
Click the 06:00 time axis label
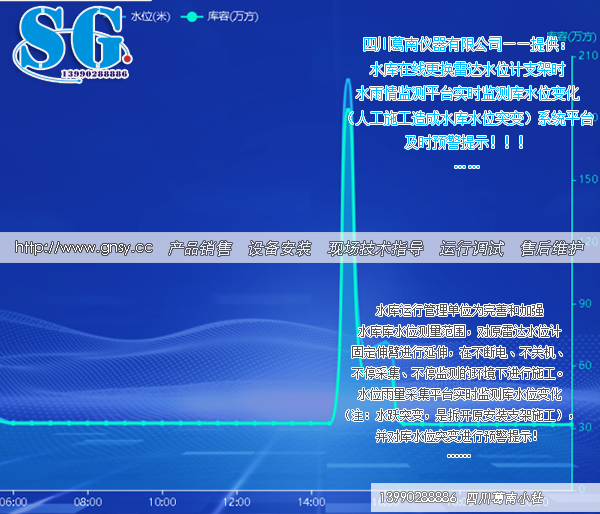pos(14,501)
